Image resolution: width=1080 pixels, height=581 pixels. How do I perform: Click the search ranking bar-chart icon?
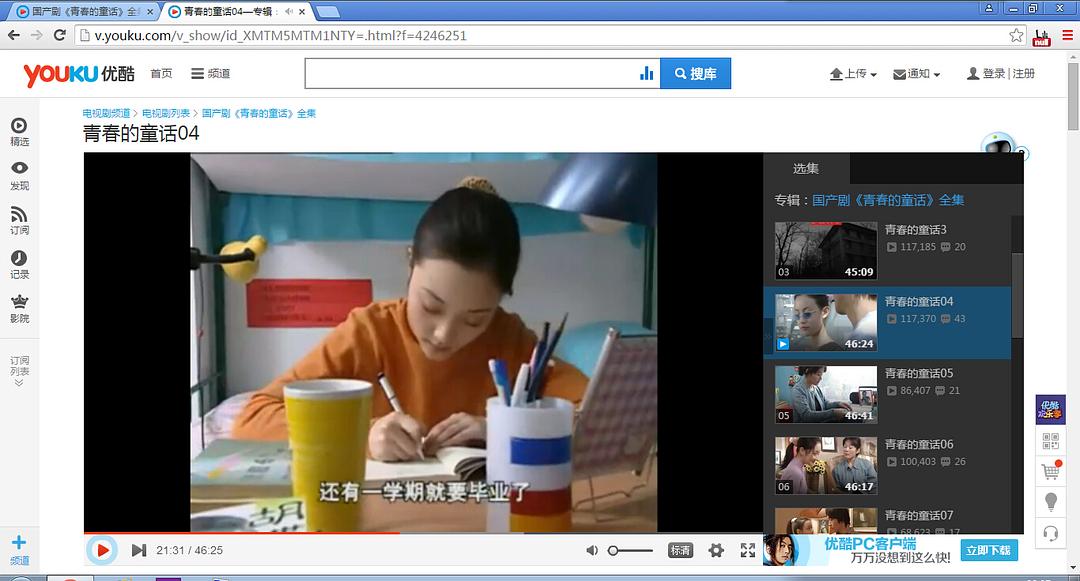646,73
